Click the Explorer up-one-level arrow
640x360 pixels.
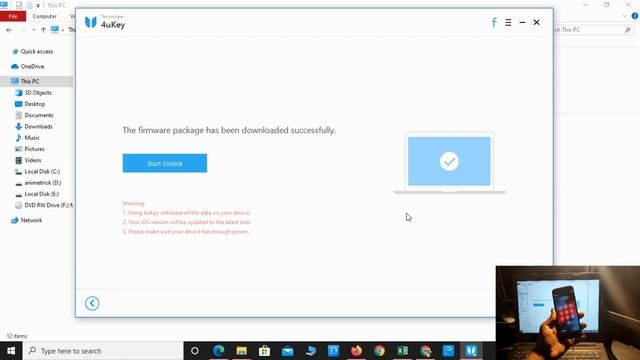point(43,30)
